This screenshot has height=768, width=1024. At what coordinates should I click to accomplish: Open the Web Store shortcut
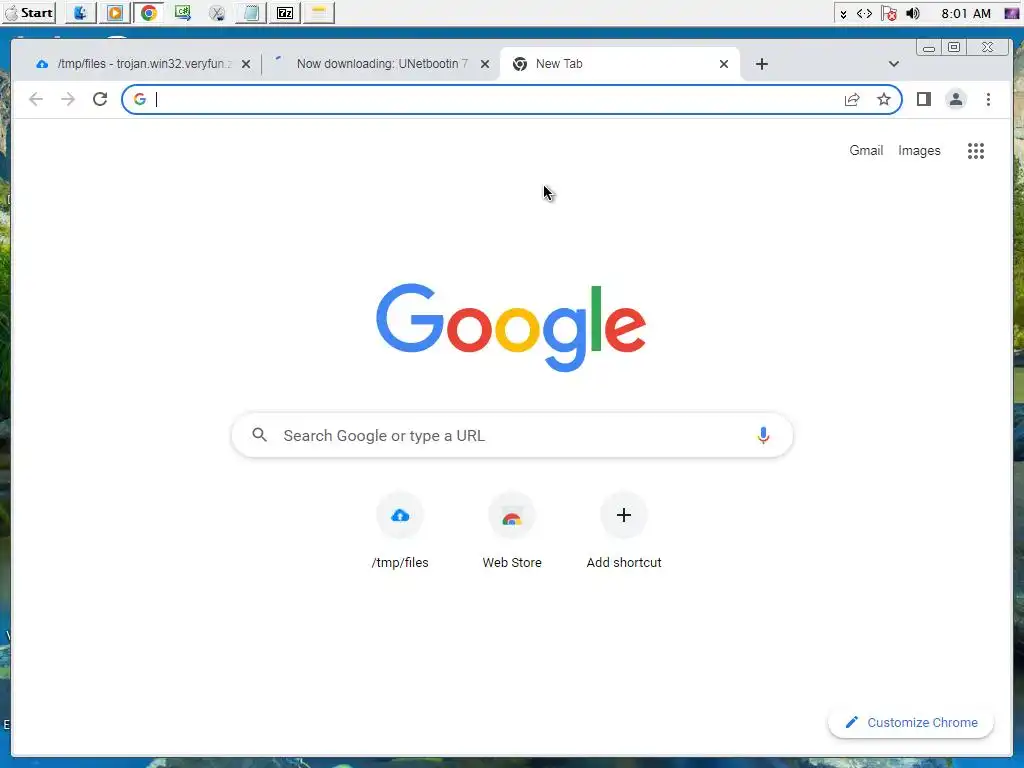[512, 532]
